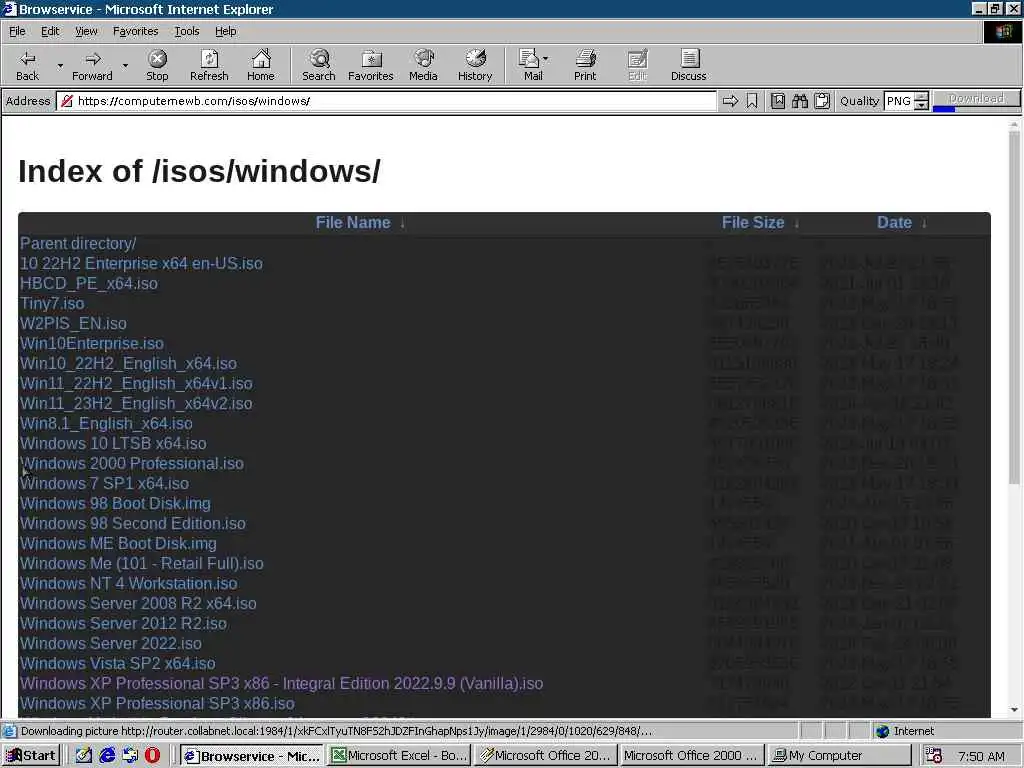Viewport: 1024px width, 768px height.
Task: Open Windows Vista SP2 x64.iso link
Action: click(x=118, y=664)
